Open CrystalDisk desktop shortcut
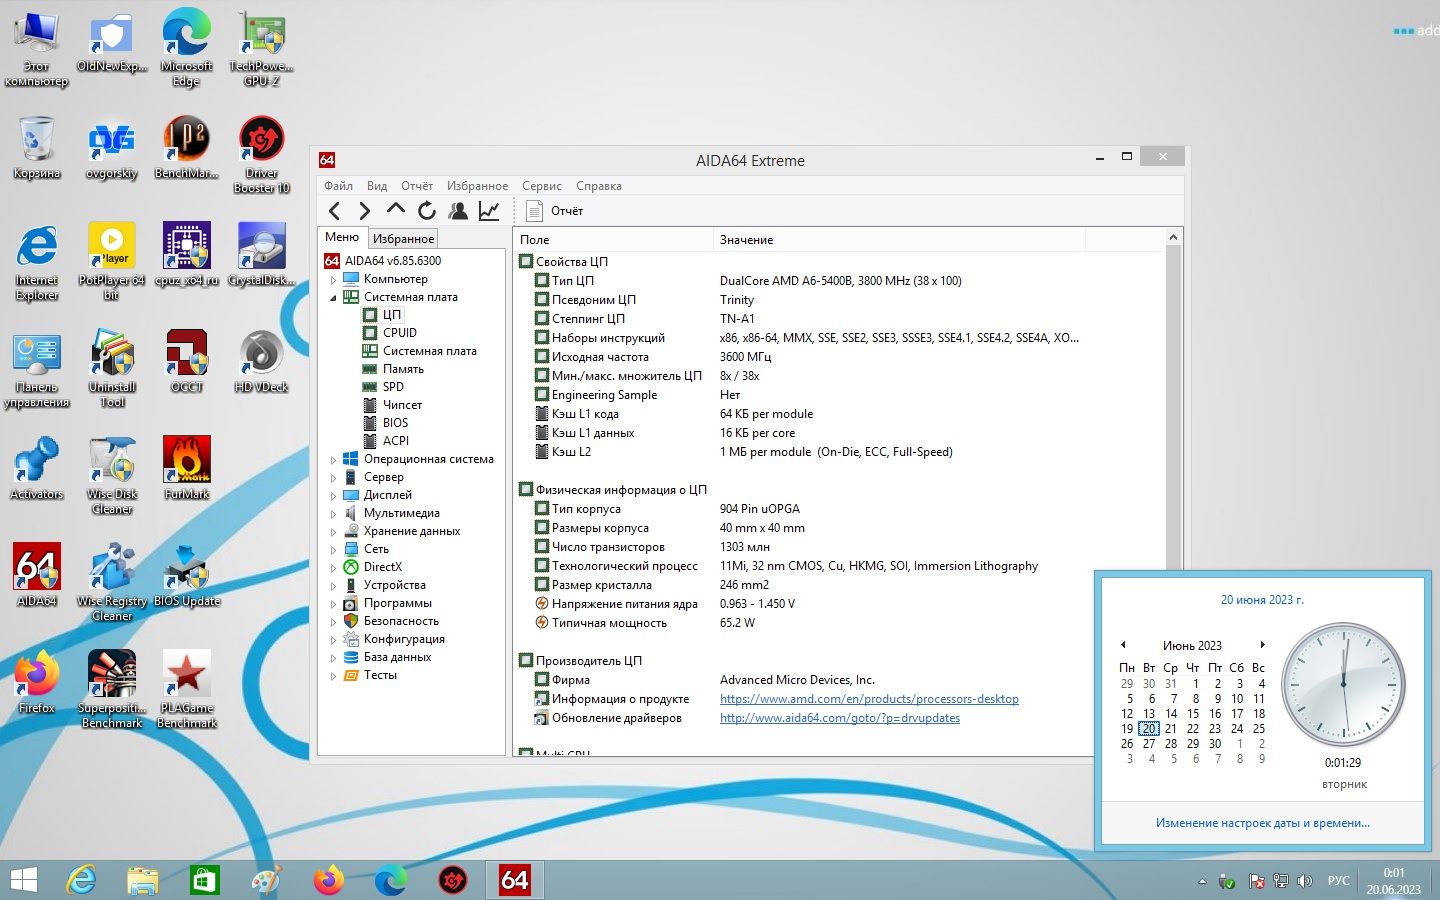The height and width of the screenshot is (900, 1440). point(262,255)
